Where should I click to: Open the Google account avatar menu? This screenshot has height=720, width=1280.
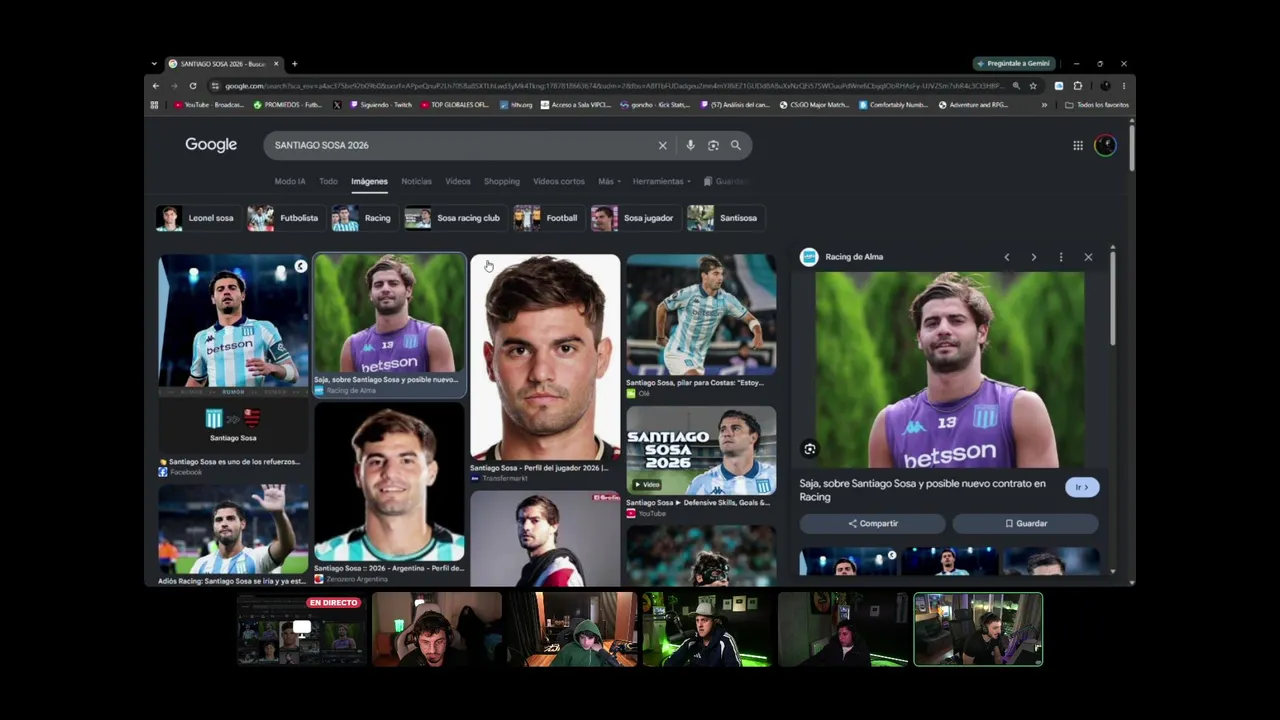coord(1105,145)
